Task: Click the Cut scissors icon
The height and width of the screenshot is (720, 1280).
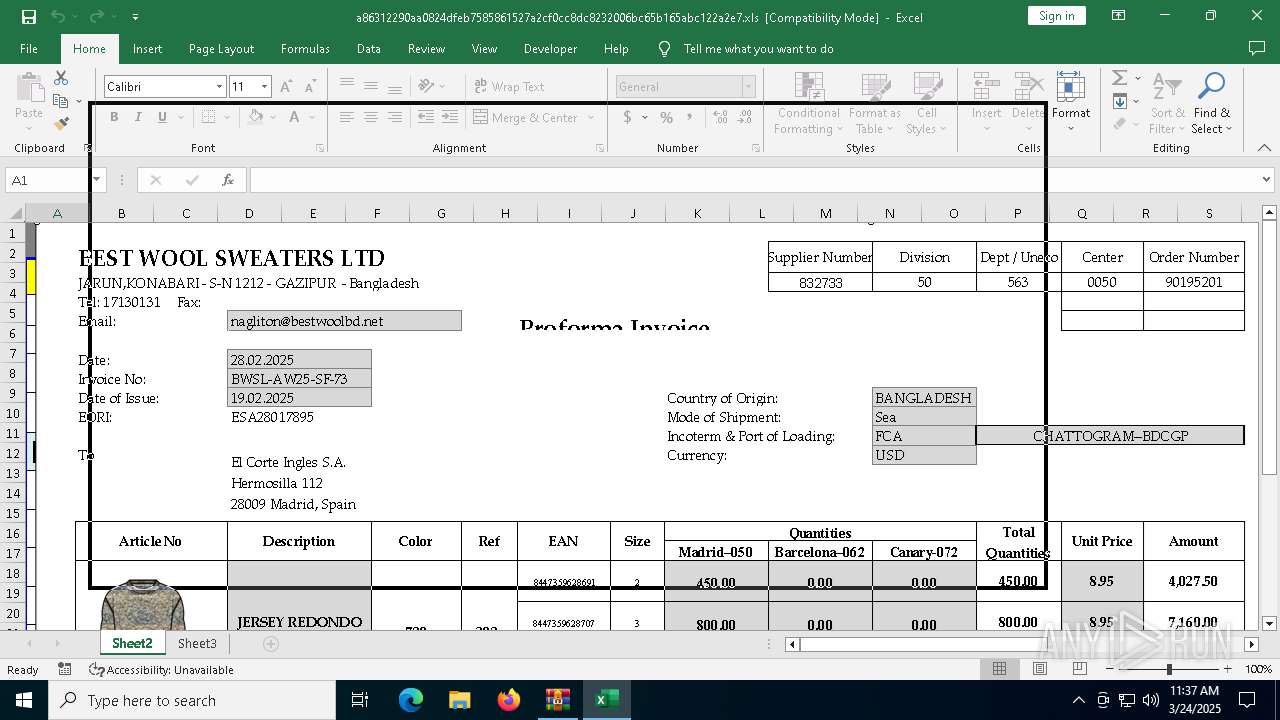Action: (x=61, y=78)
